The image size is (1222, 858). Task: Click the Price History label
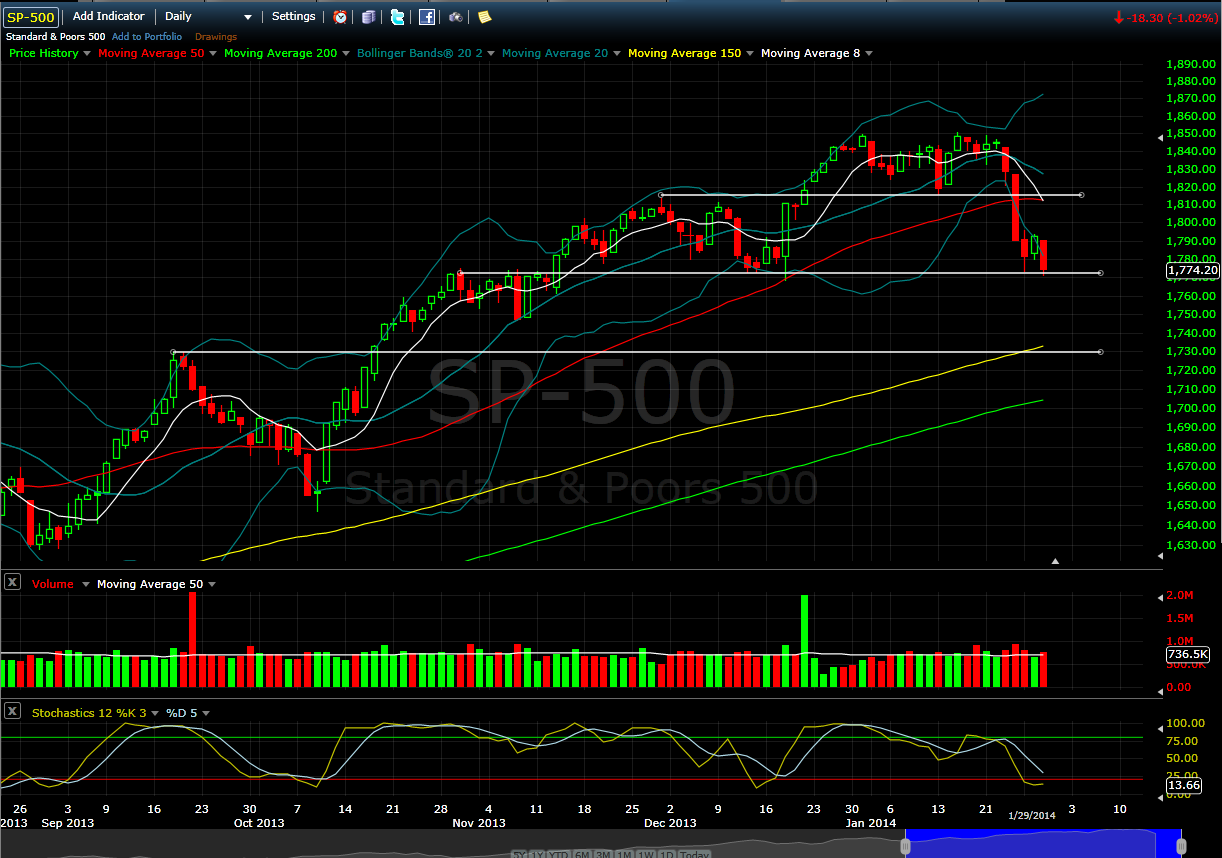43,53
